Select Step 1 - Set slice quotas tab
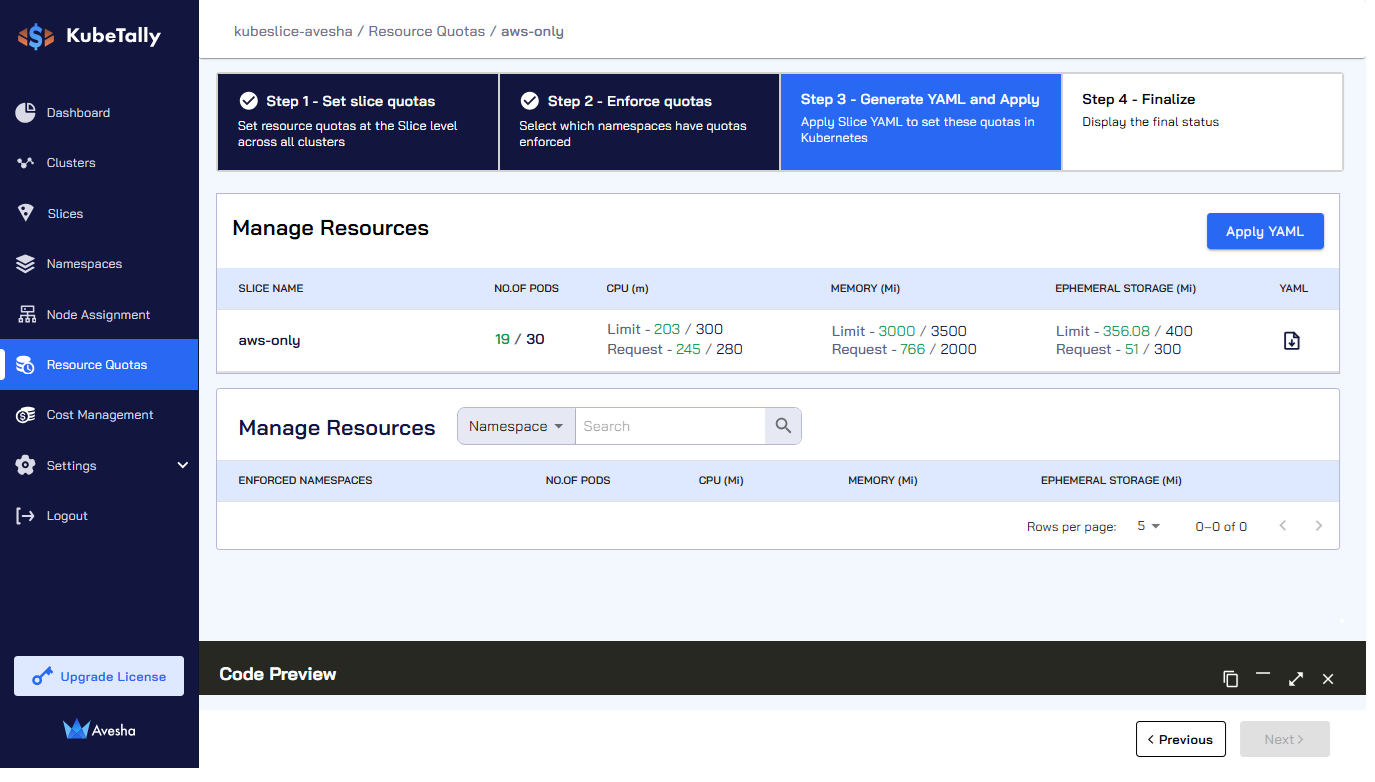Screen dimensions: 1375x782 pos(358,122)
